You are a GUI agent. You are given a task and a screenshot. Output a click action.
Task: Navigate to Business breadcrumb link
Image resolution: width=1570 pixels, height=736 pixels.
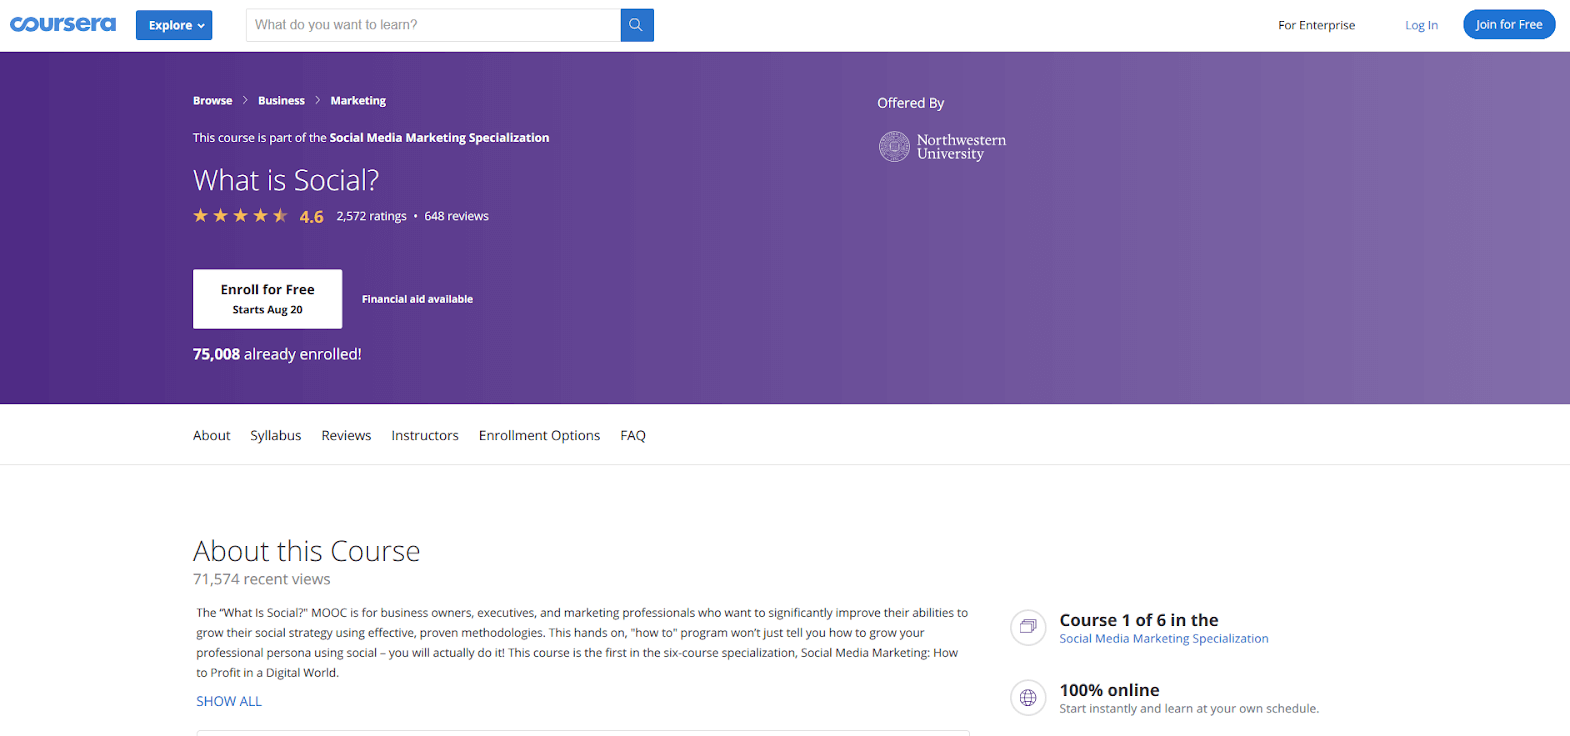click(281, 101)
